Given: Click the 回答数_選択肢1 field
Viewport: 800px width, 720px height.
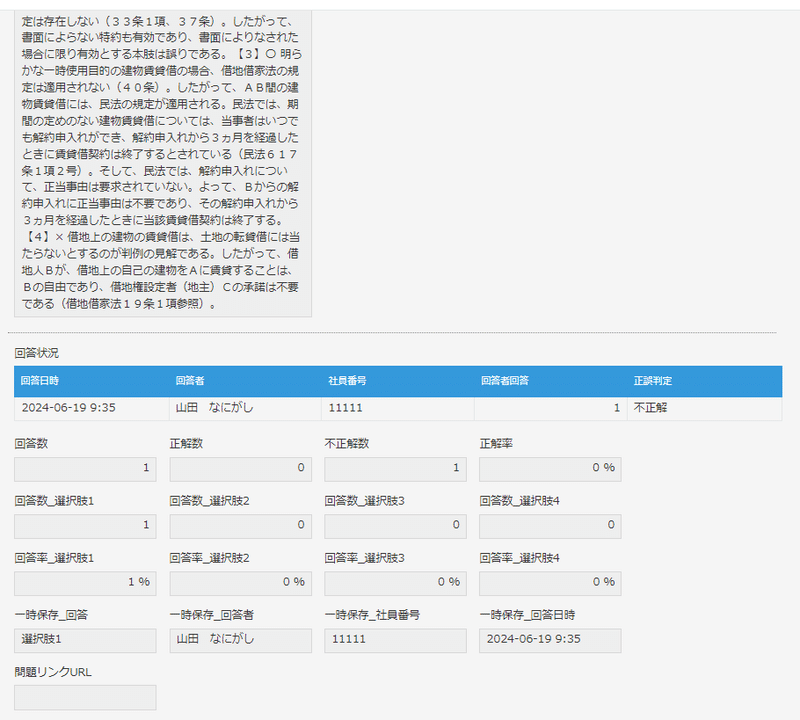Looking at the screenshot, I should pyautogui.click(x=85, y=526).
